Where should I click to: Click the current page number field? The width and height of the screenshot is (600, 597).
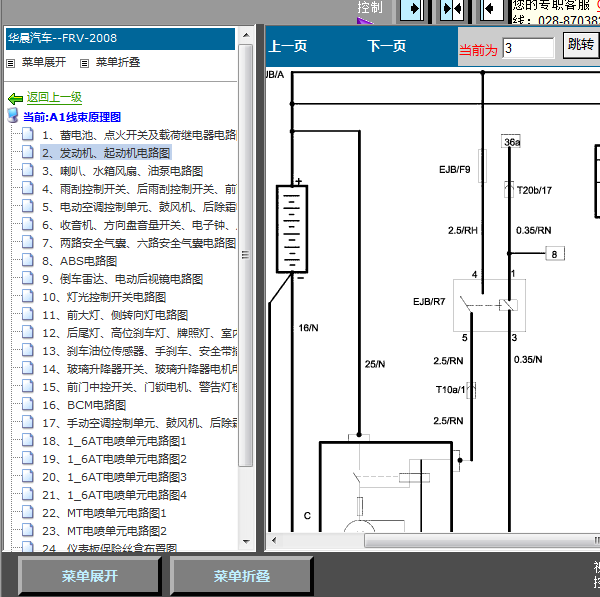pos(528,48)
